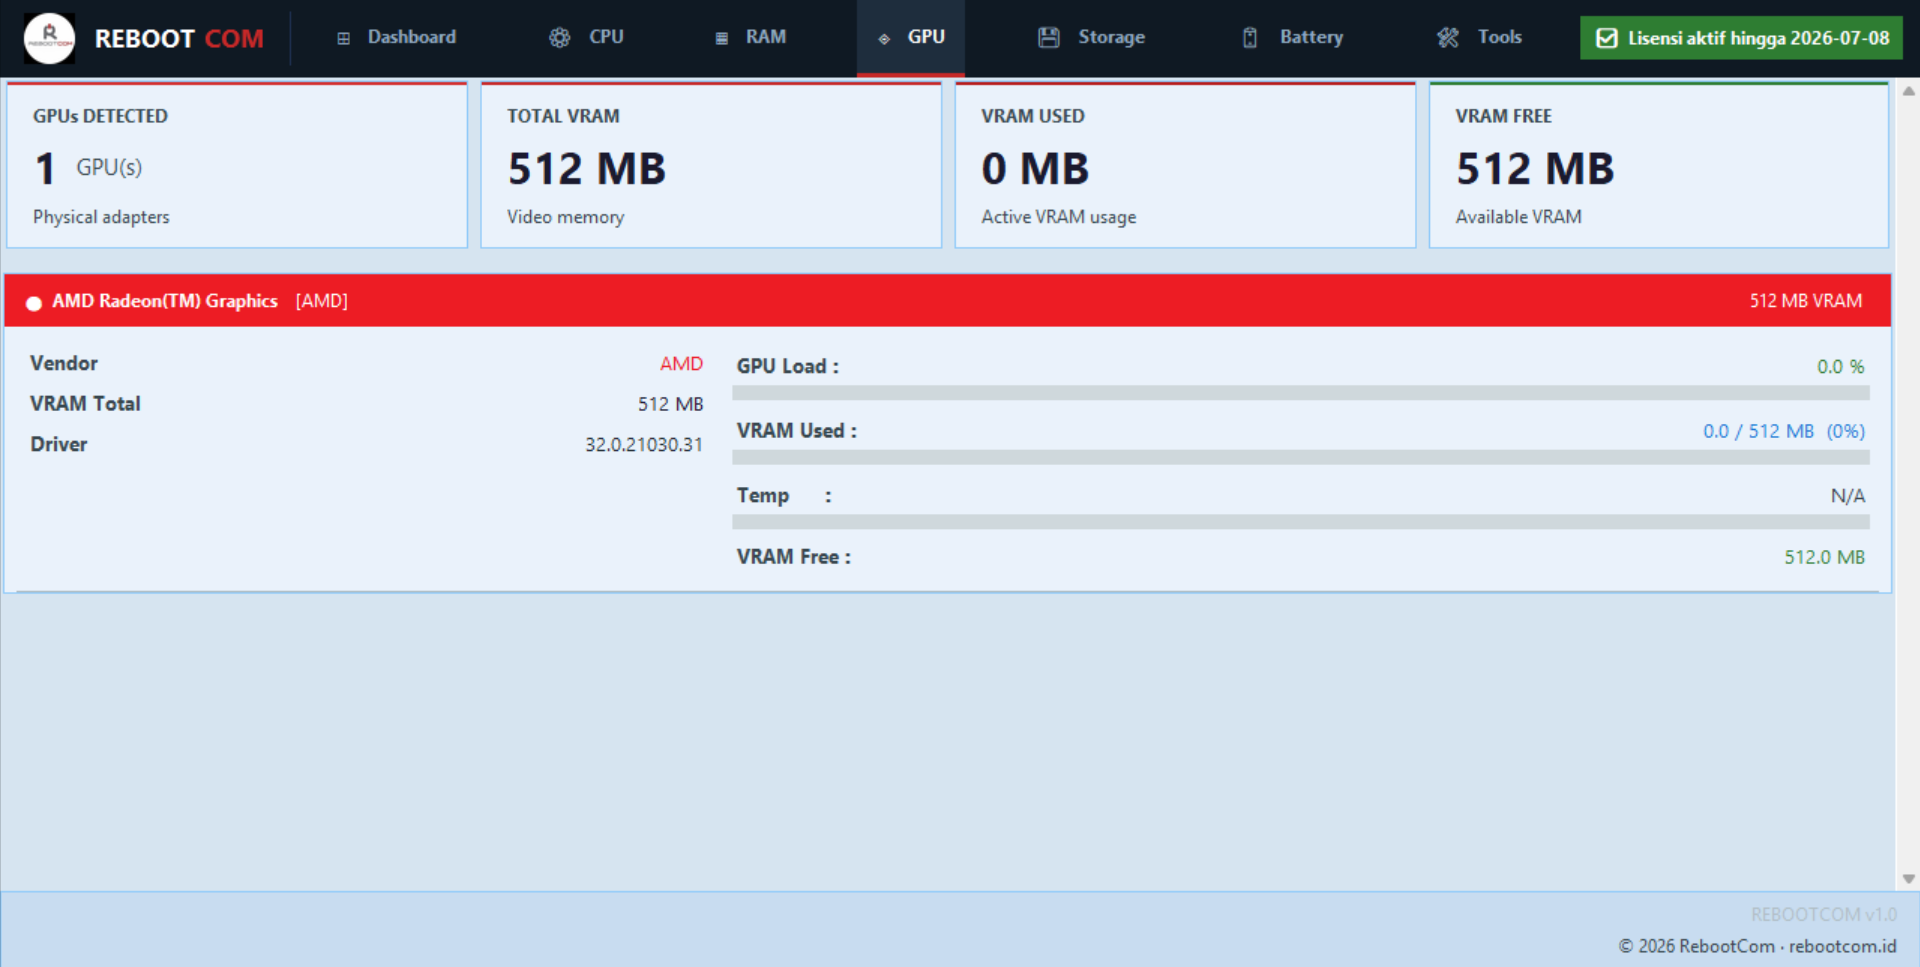Click the scrollbar up arrow
1920x967 pixels.
1908,91
